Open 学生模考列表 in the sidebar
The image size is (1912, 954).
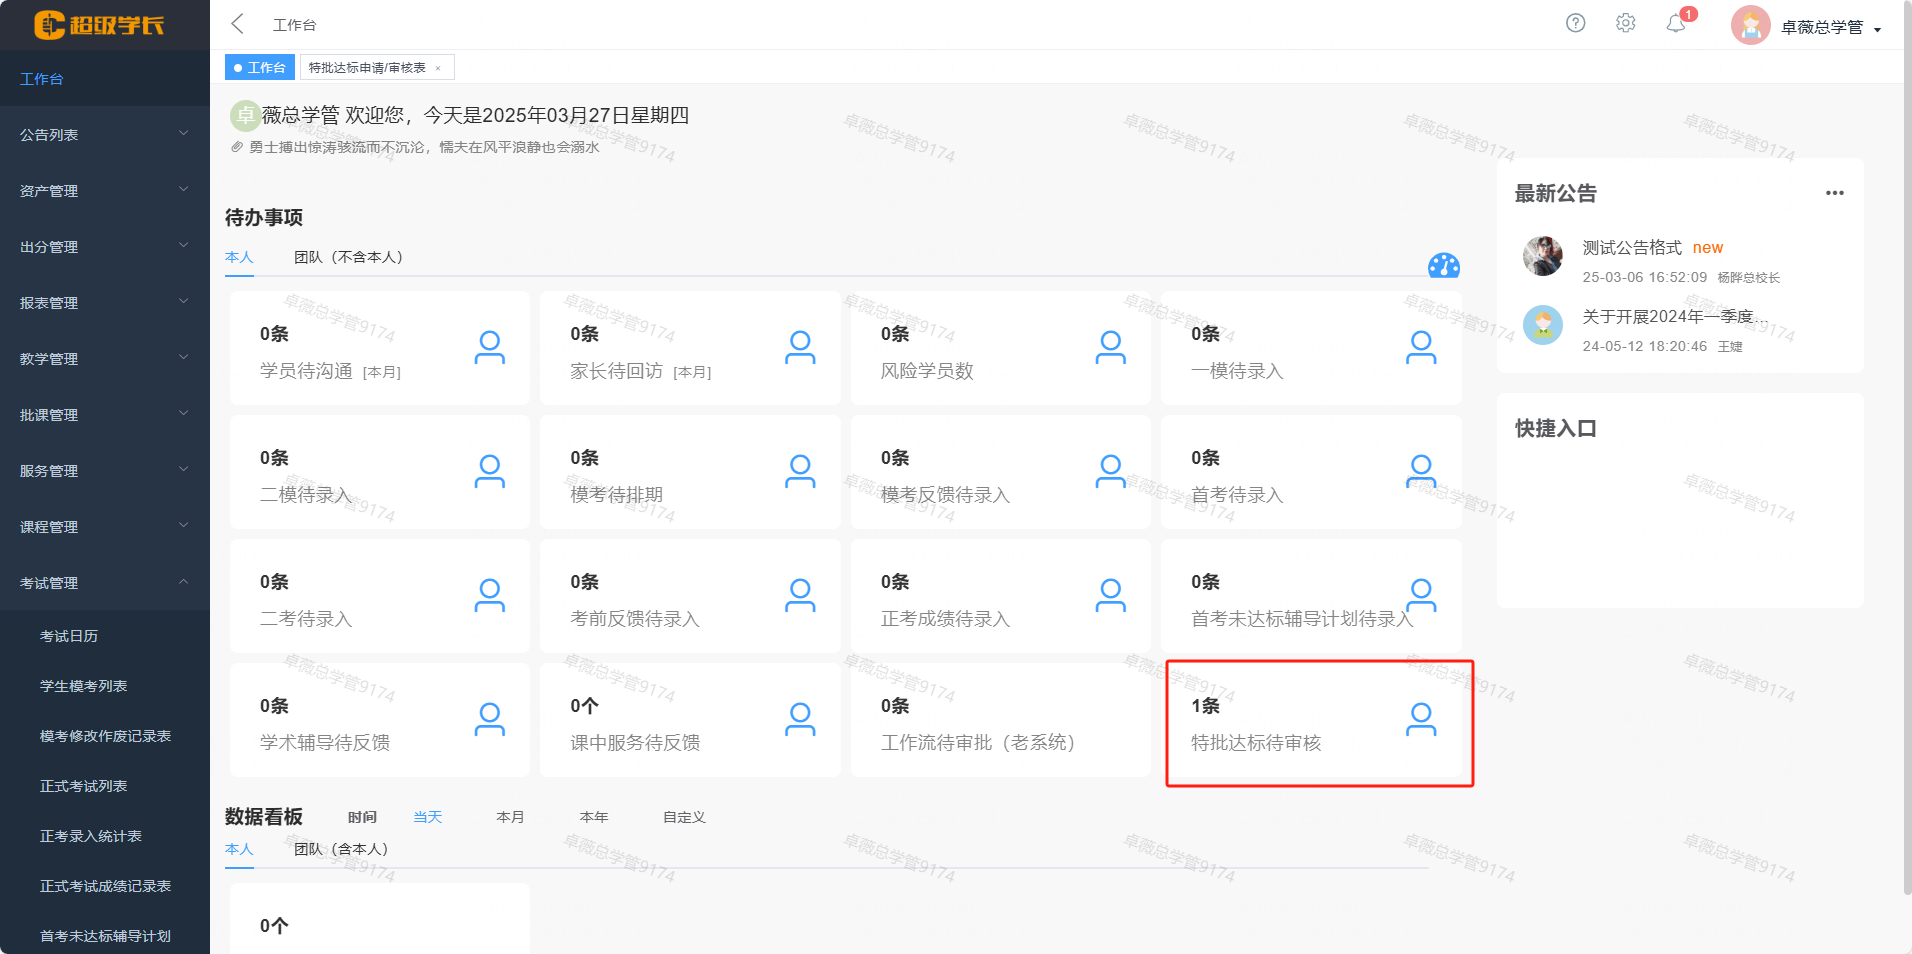click(83, 686)
